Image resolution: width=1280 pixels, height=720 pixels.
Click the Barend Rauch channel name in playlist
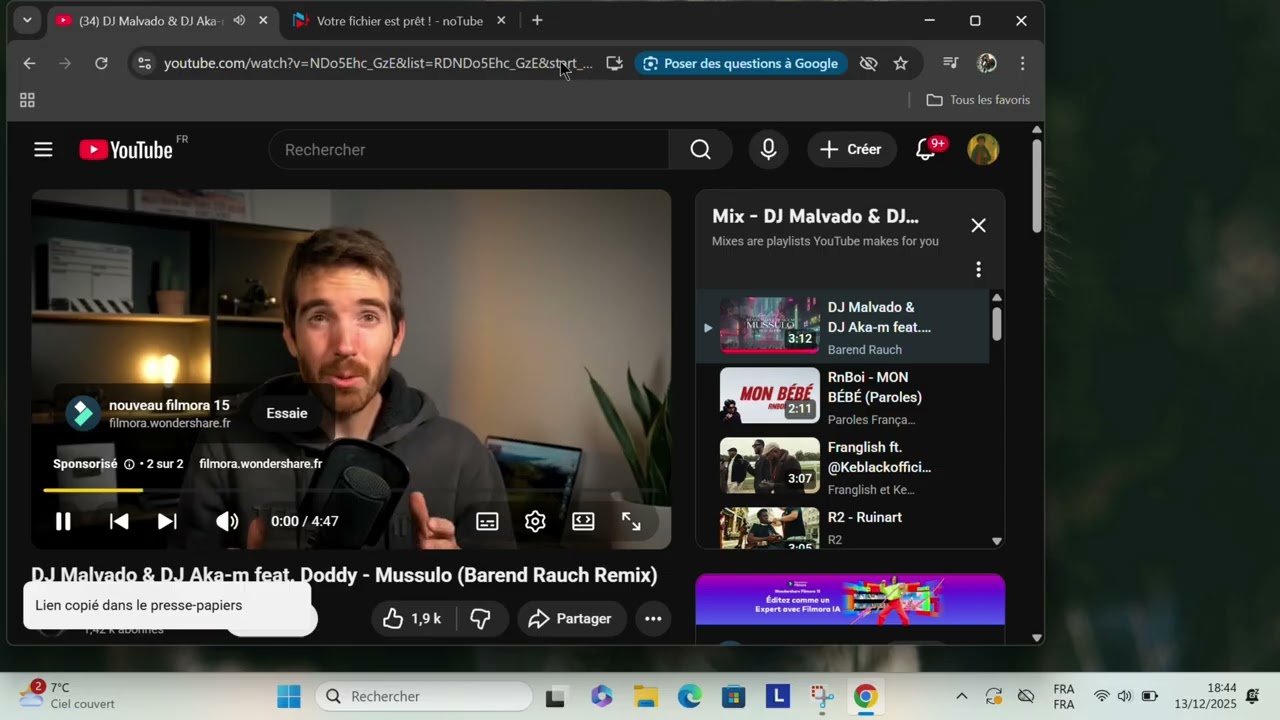tap(865, 350)
